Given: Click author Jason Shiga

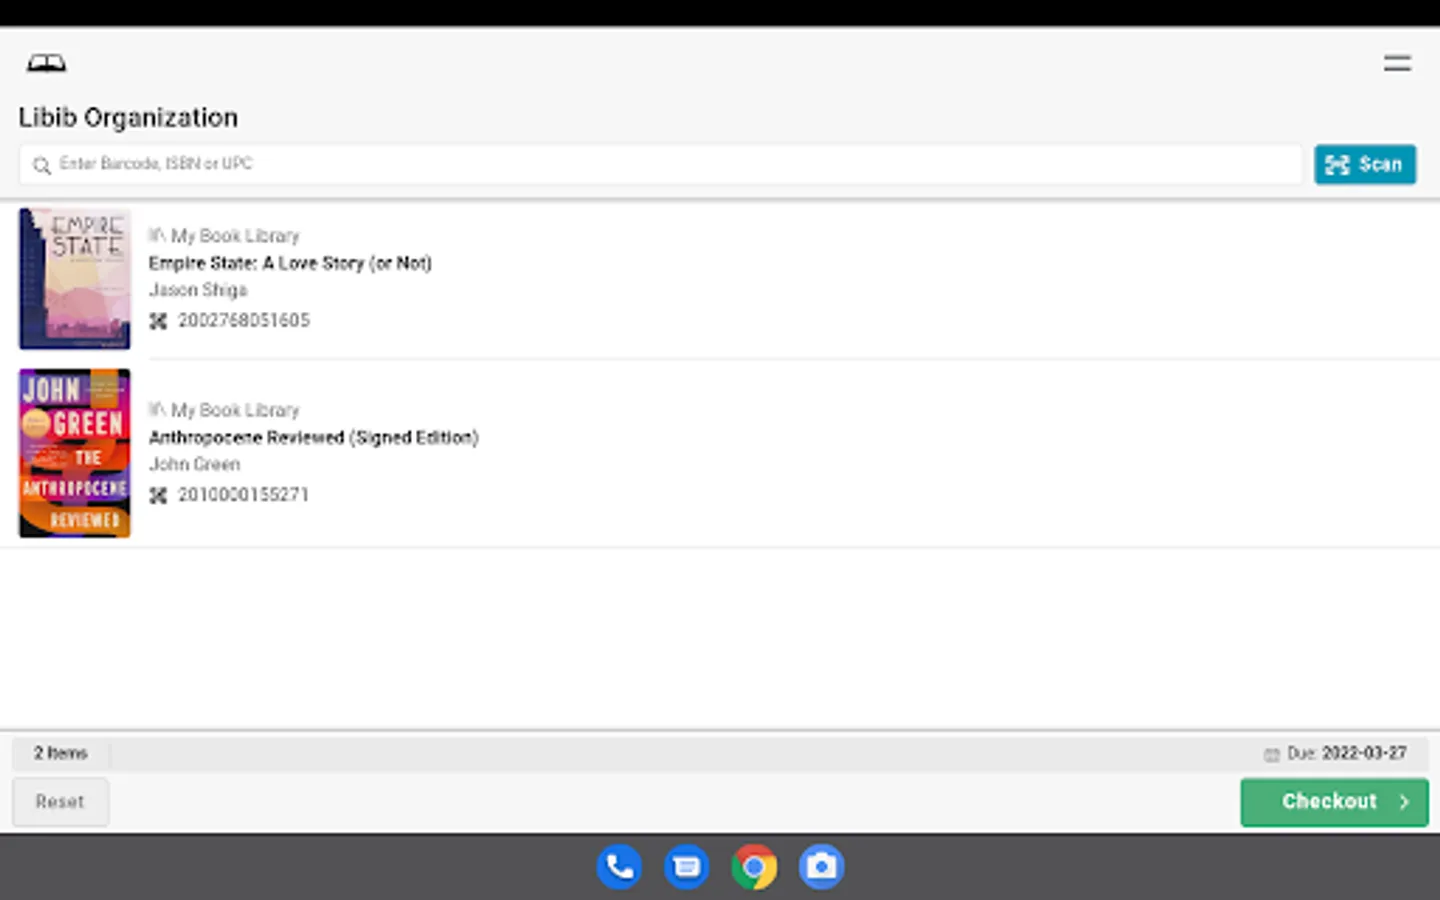Looking at the screenshot, I should pos(198,290).
